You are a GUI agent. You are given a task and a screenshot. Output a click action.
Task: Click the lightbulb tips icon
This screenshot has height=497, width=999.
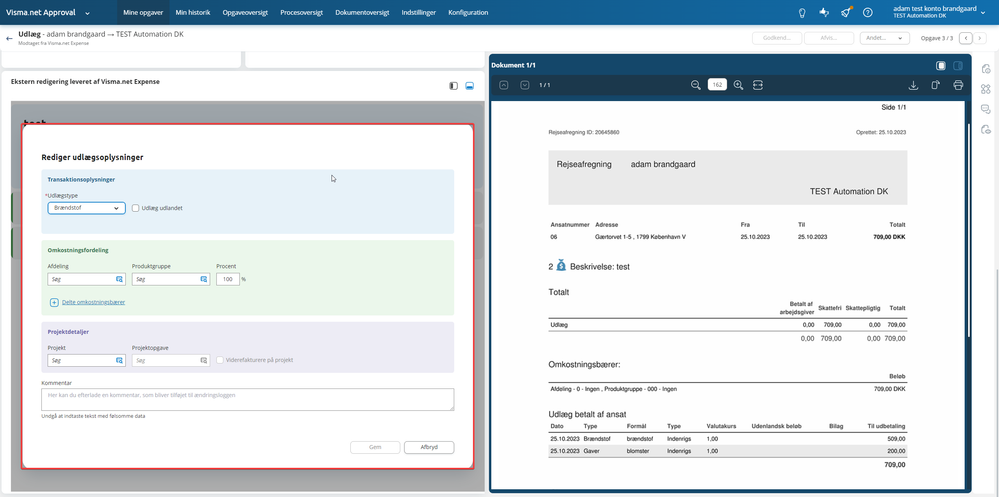(x=803, y=12)
